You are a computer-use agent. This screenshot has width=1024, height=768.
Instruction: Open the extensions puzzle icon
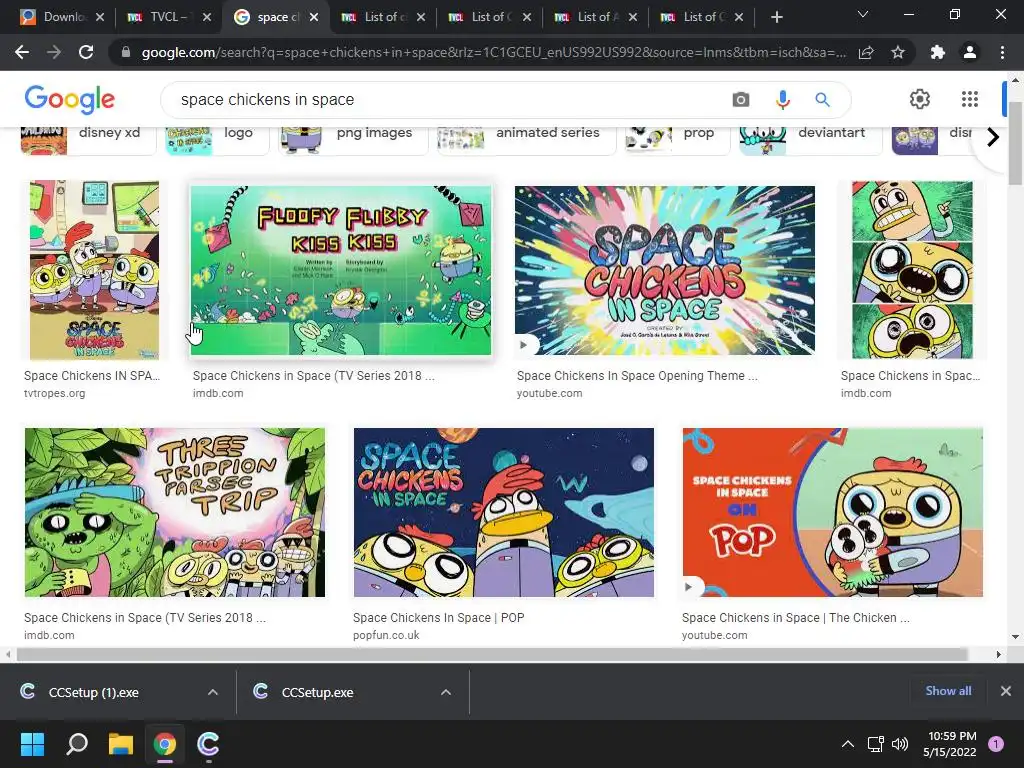coord(938,52)
